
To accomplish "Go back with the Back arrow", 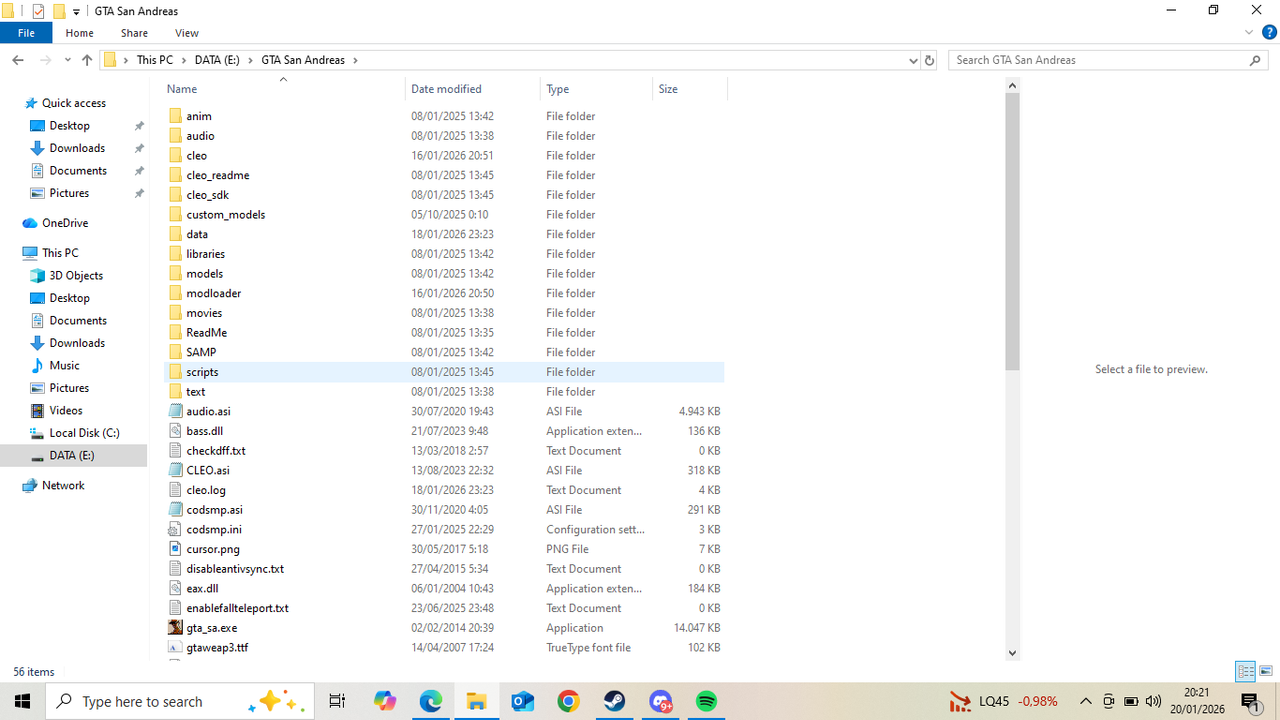I will click(x=18, y=60).
